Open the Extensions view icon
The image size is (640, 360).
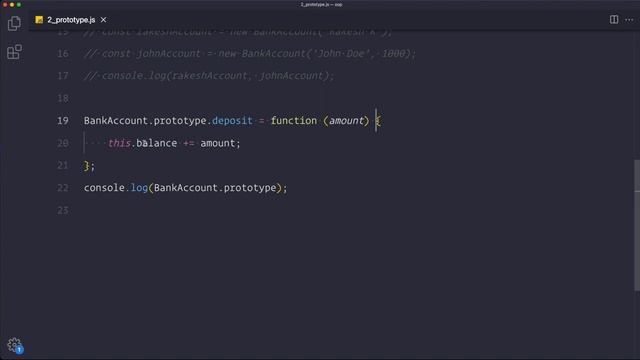tap(14, 52)
